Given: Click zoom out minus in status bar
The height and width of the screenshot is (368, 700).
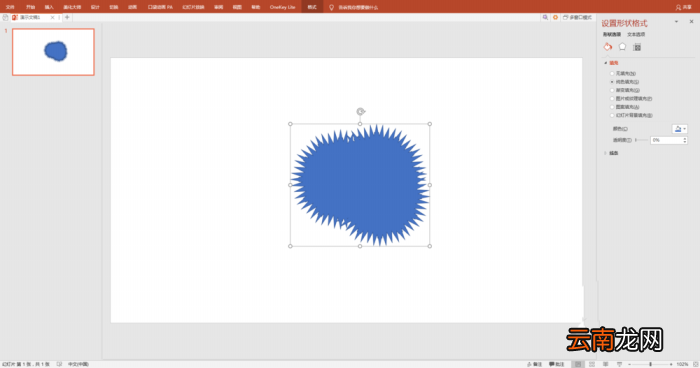Looking at the screenshot, I should (629, 364).
